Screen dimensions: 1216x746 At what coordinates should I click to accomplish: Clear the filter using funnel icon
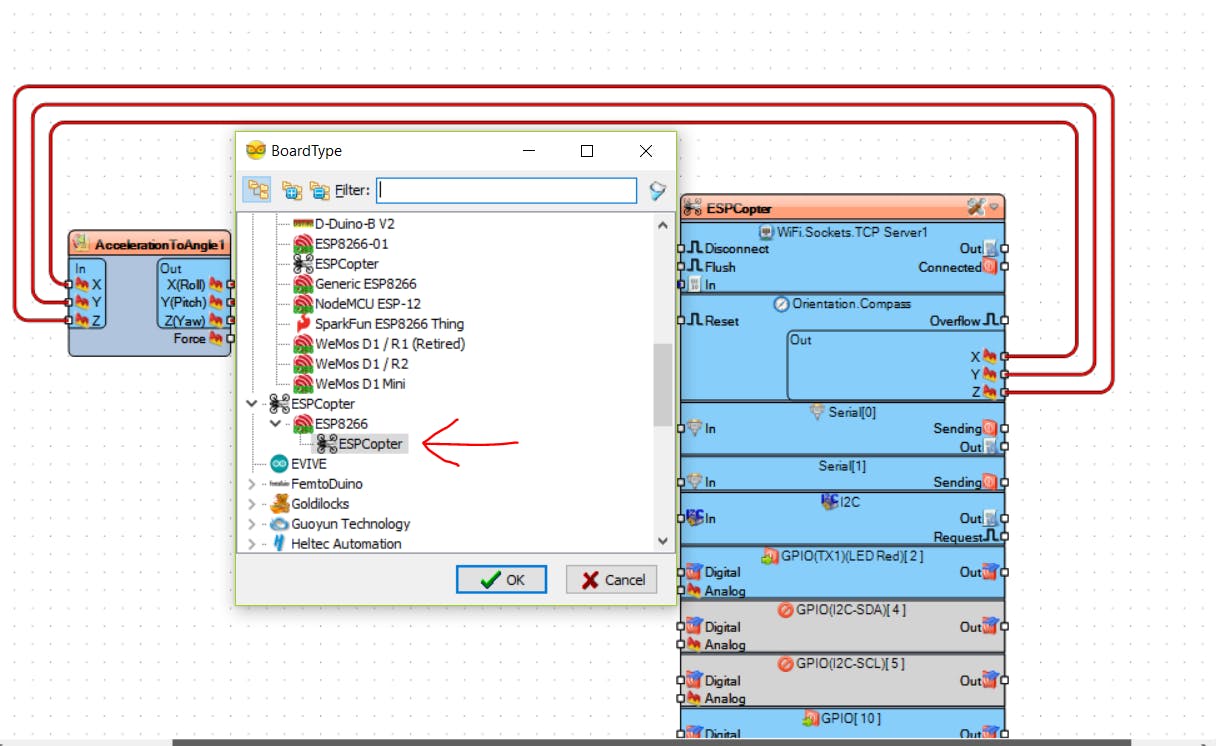click(x=657, y=190)
